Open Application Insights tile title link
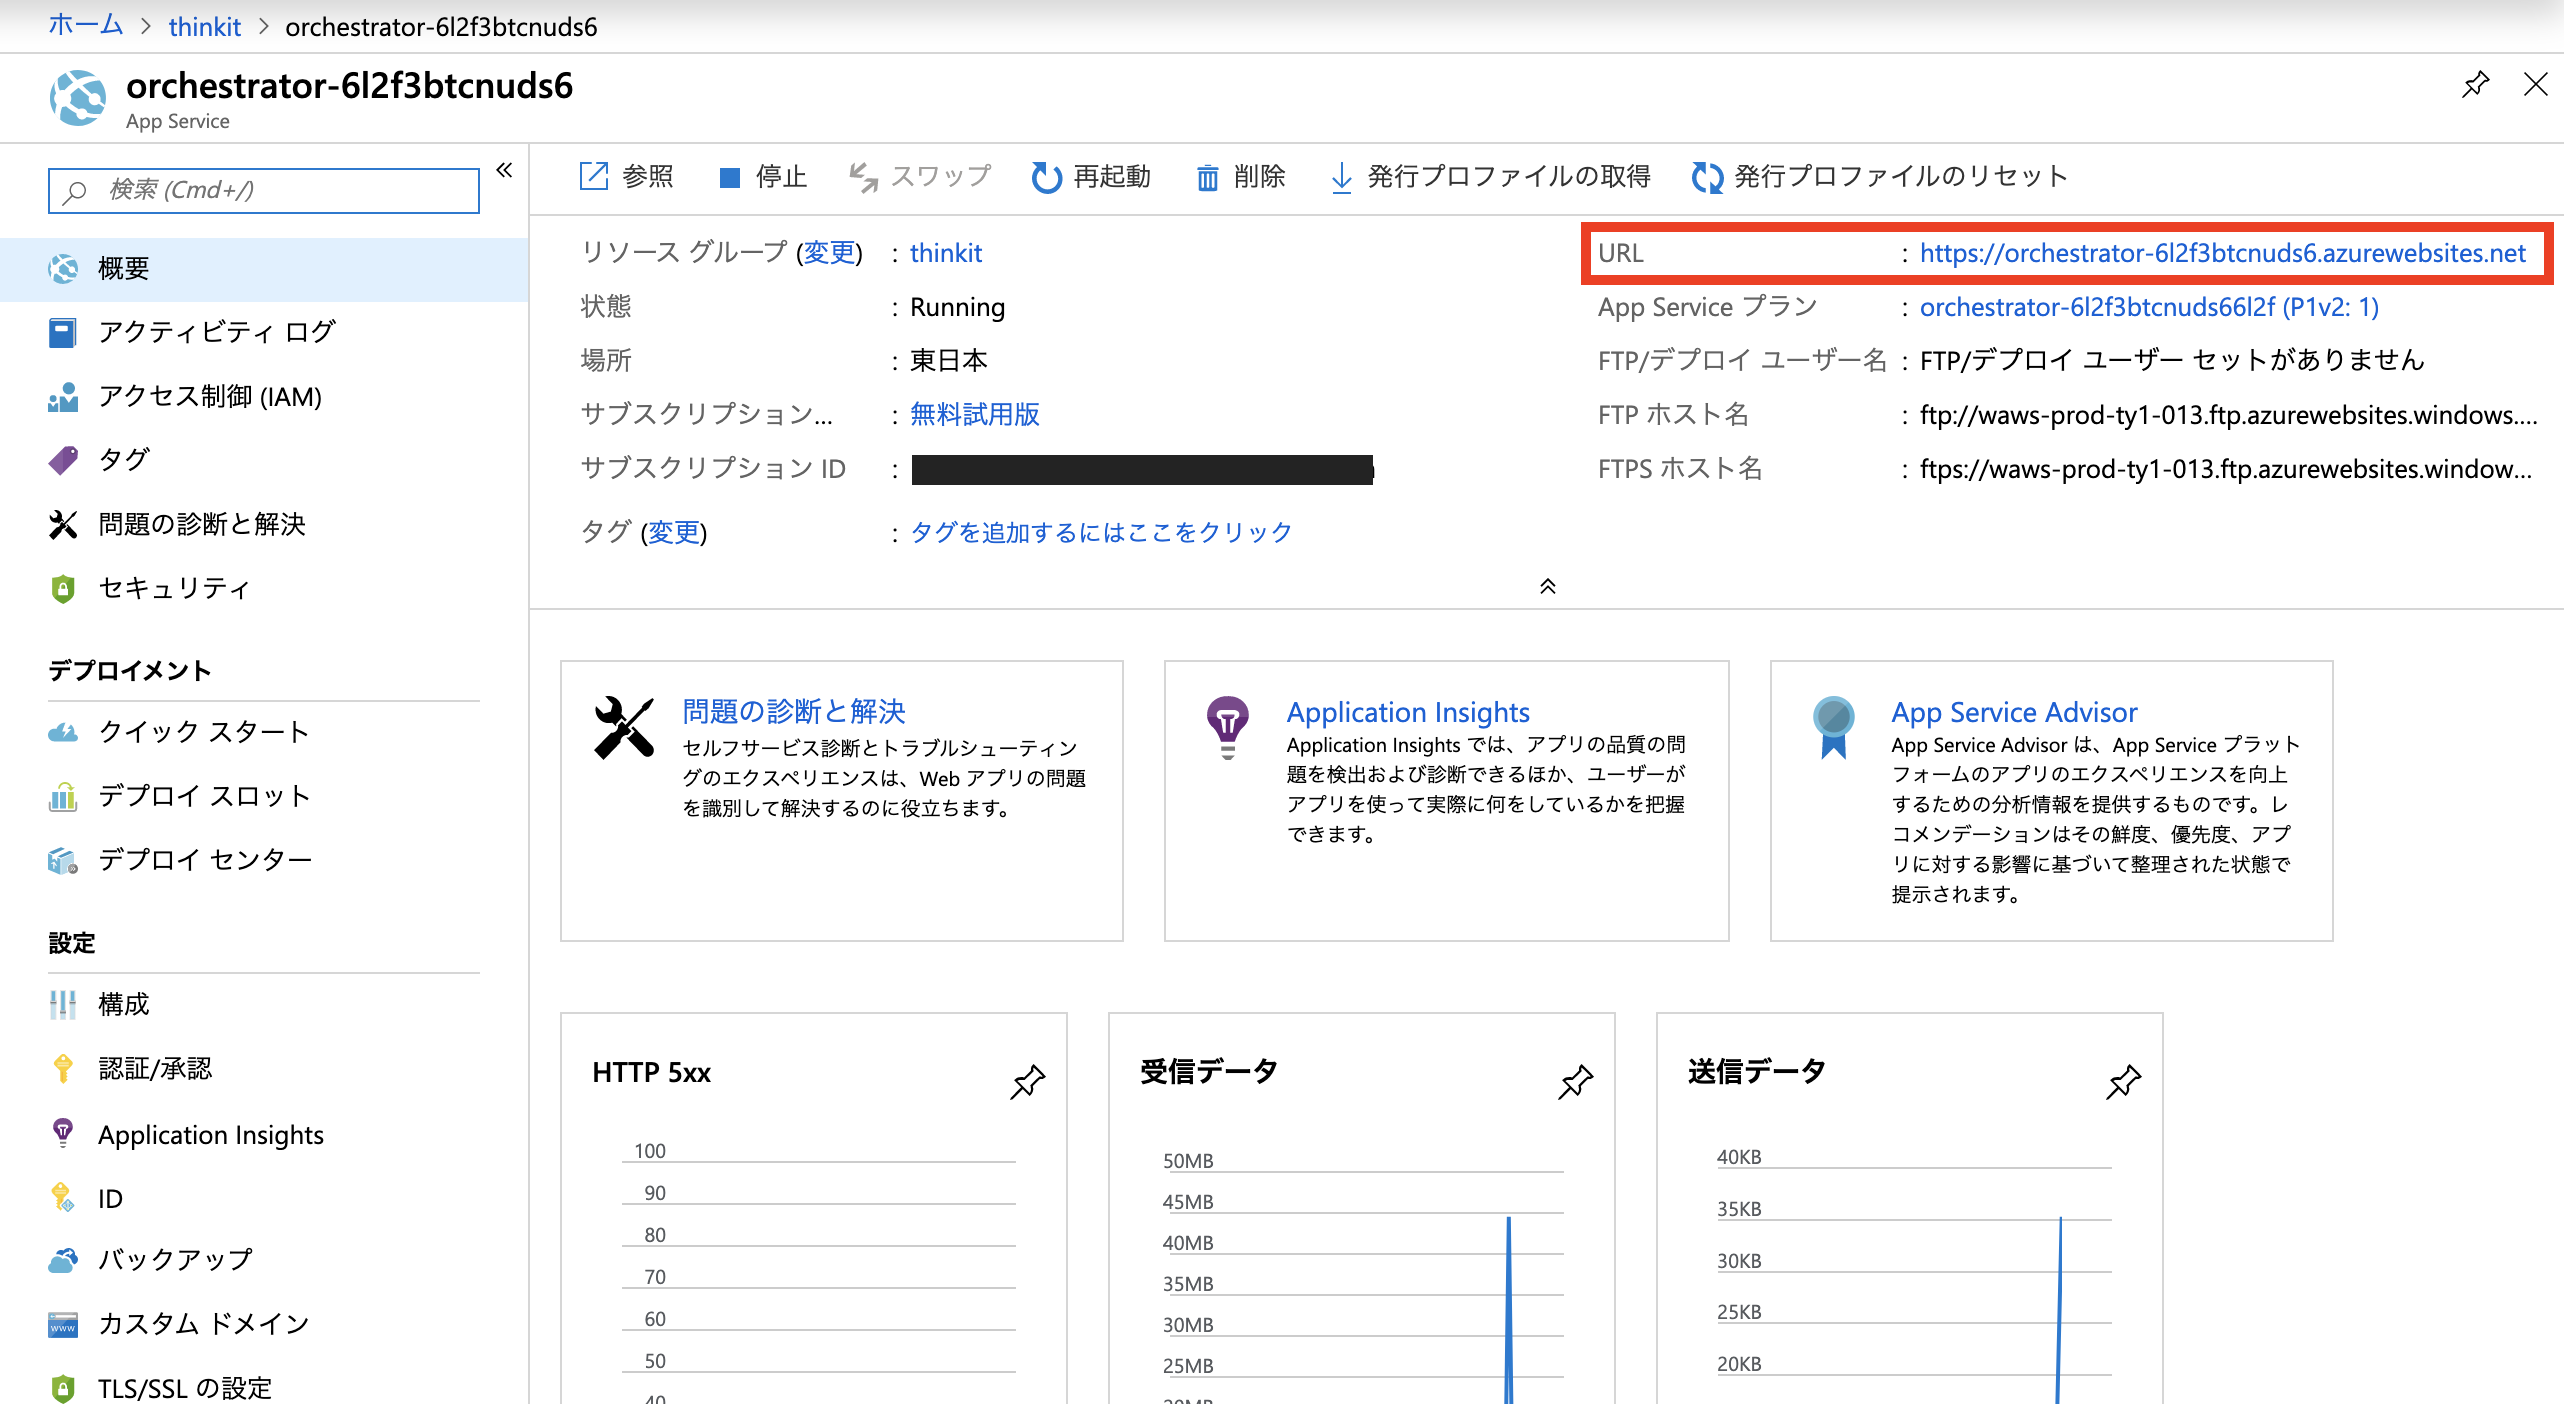Image resolution: width=2564 pixels, height=1404 pixels. tap(1408, 712)
